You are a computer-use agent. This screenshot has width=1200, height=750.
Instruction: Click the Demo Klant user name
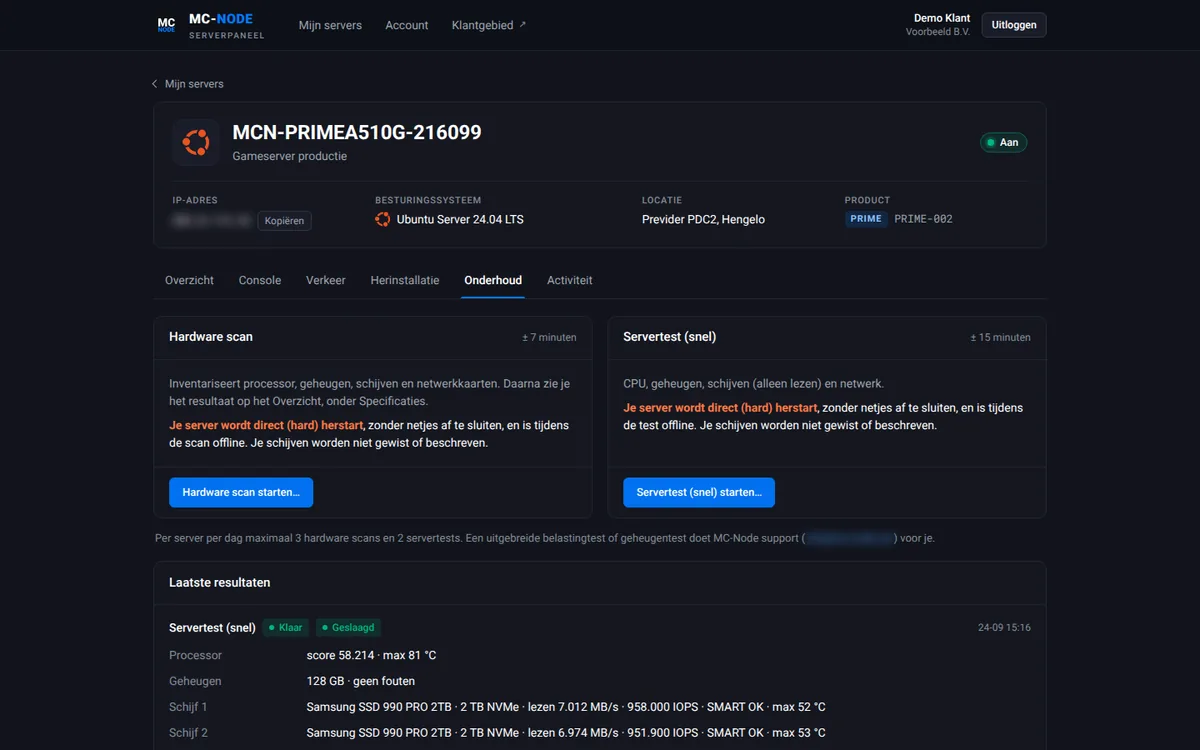click(942, 18)
